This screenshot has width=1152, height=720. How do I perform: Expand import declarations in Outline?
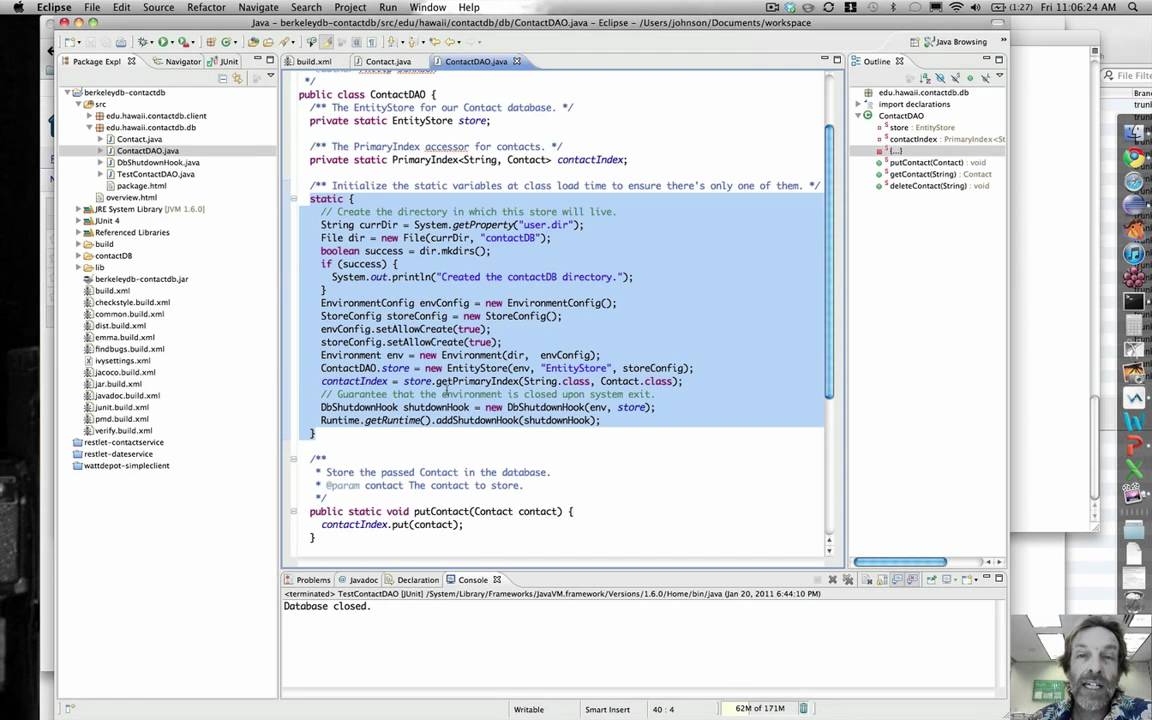tap(857, 104)
